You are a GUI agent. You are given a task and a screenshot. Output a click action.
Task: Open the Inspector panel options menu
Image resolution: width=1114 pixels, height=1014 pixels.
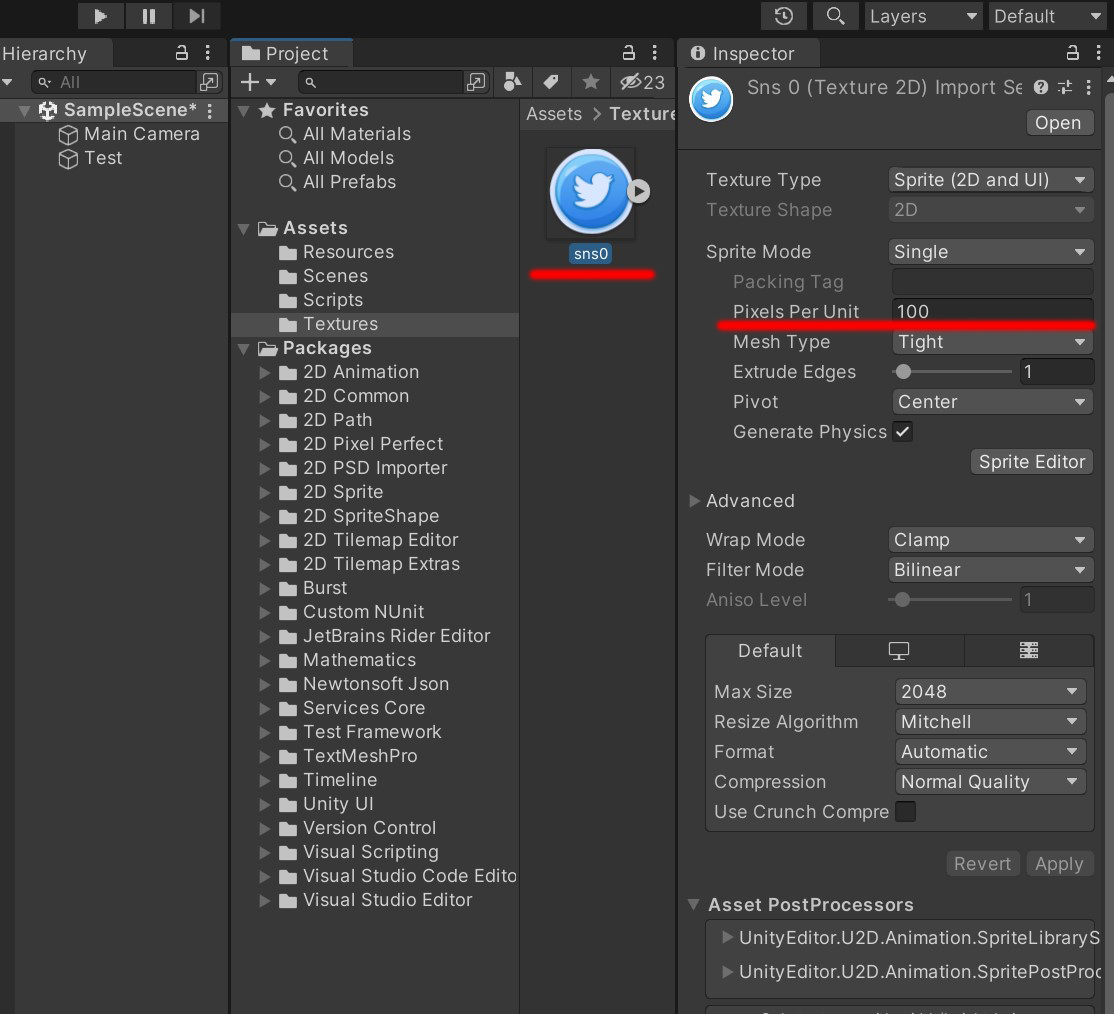click(1098, 53)
